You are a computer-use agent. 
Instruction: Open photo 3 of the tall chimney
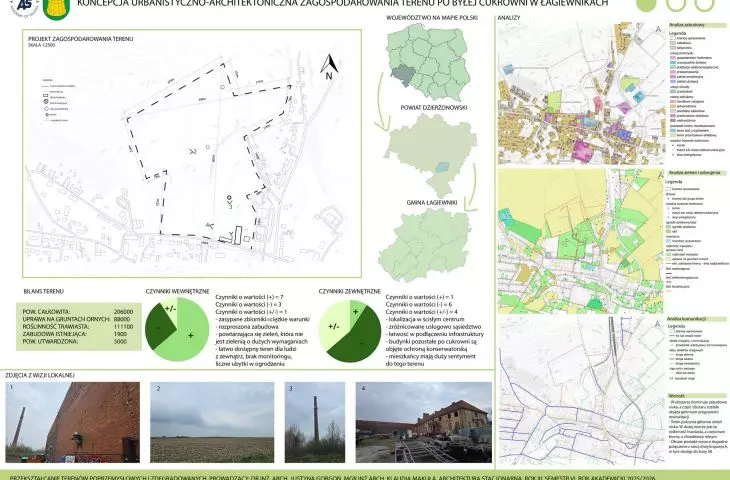point(315,422)
